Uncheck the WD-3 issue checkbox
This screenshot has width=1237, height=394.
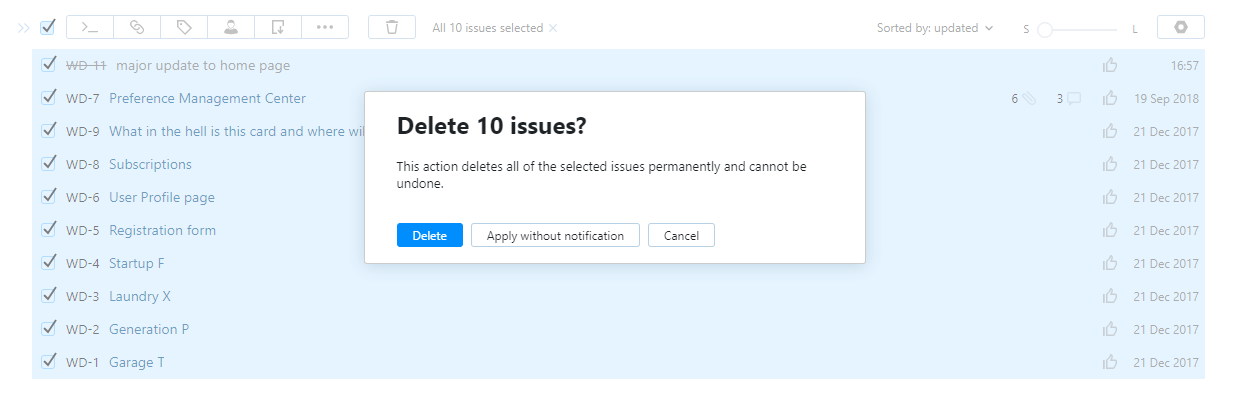click(x=48, y=296)
